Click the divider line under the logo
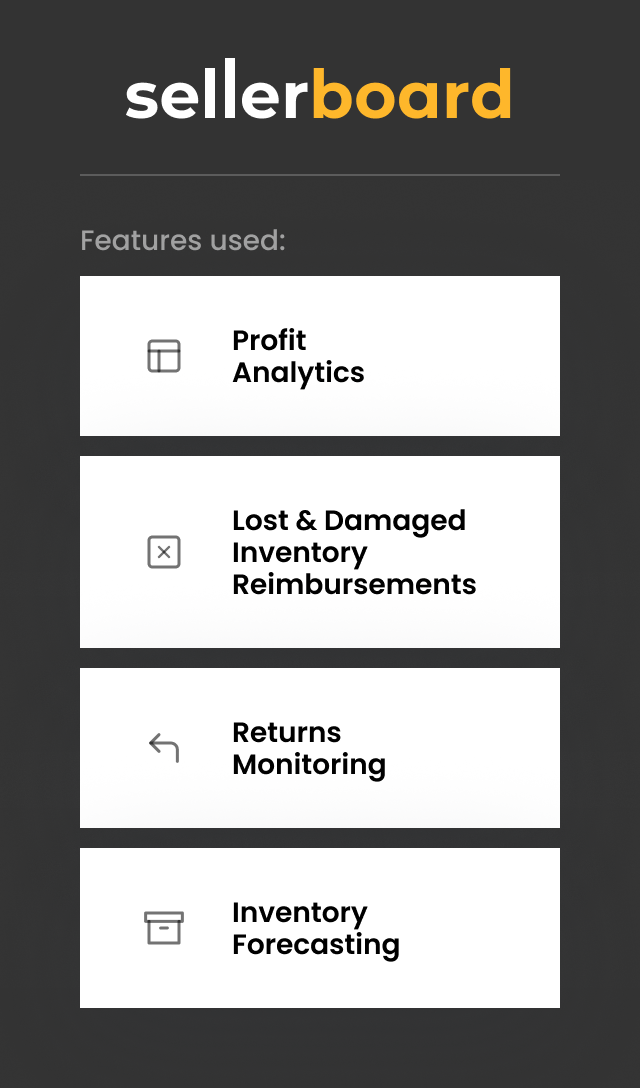Viewport: 640px width, 1088px height. [320, 175]
